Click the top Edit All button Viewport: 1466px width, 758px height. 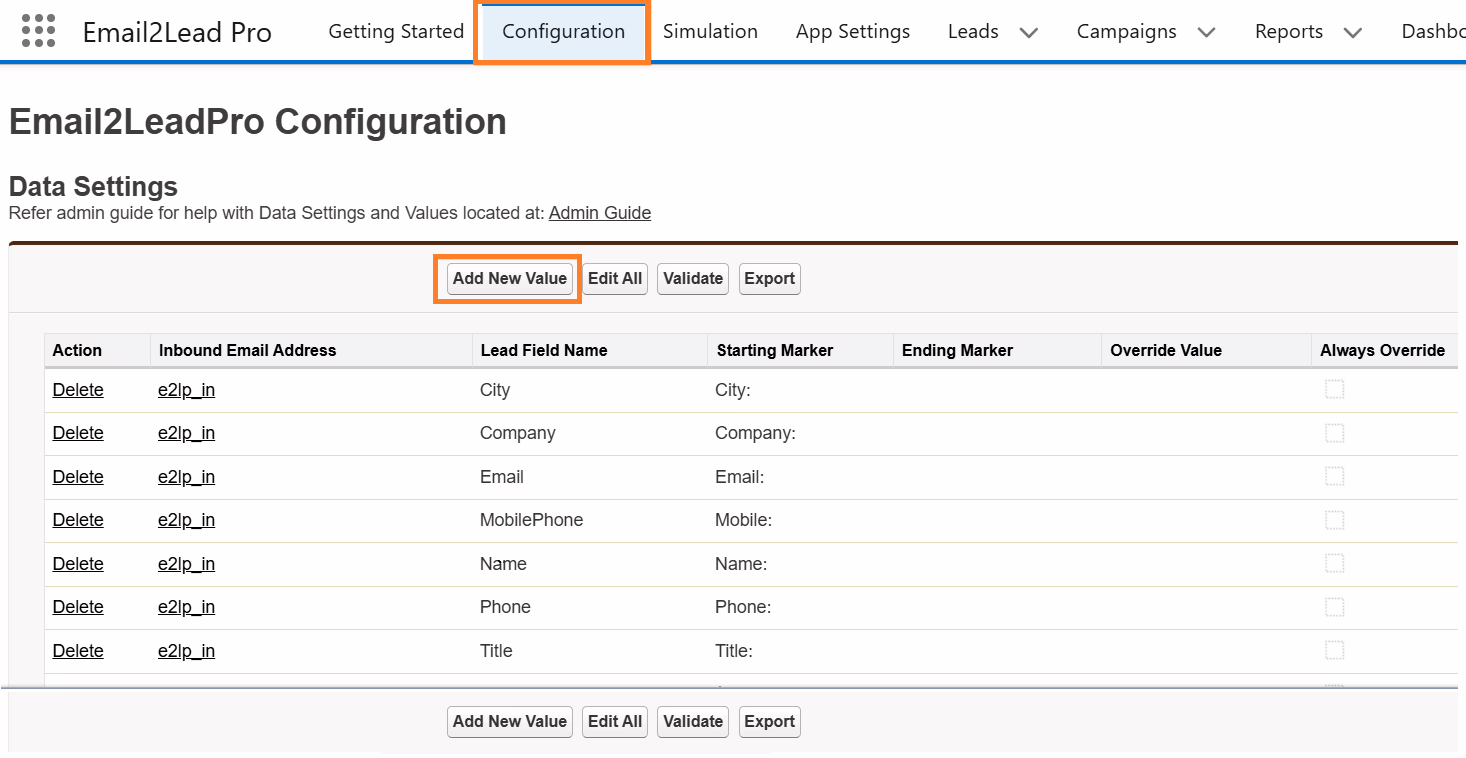pyautogui.click(x=615, y=279)
